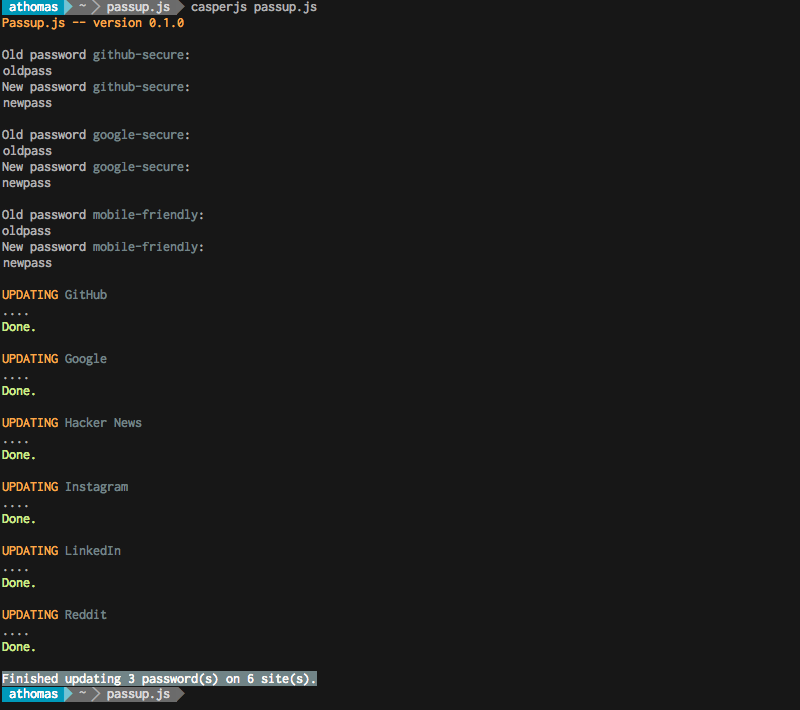Click the 'UPDATING Instagram' line
Viewport: 800px width, 710px height.
[x=65, y=487]
